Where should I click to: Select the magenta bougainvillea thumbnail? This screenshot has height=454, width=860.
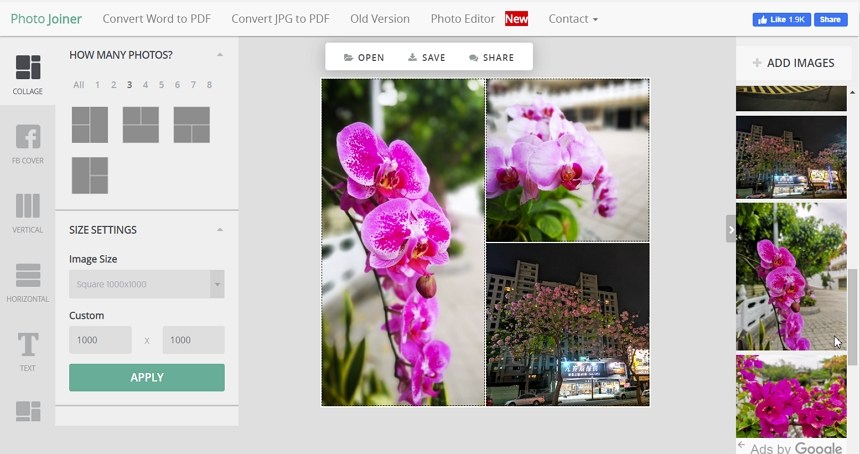pyautogui.click(x=791, y=396)
